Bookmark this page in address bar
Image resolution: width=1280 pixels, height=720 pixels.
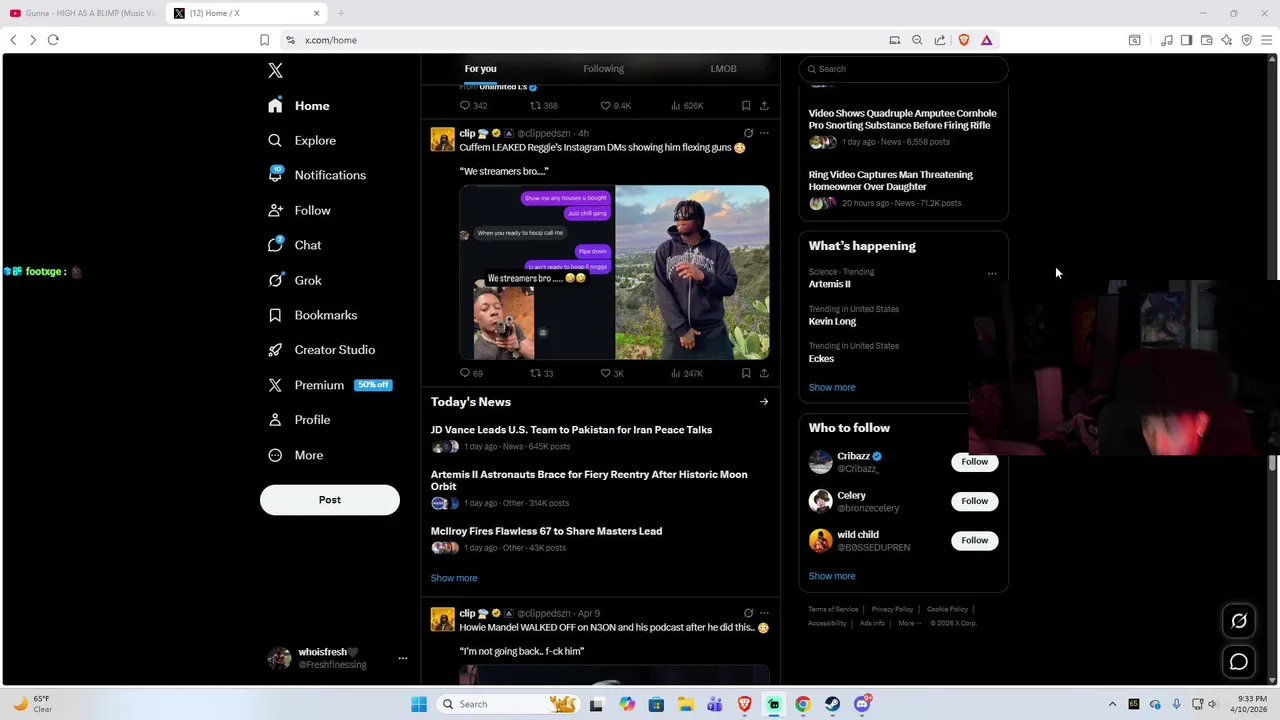point(264,40)
